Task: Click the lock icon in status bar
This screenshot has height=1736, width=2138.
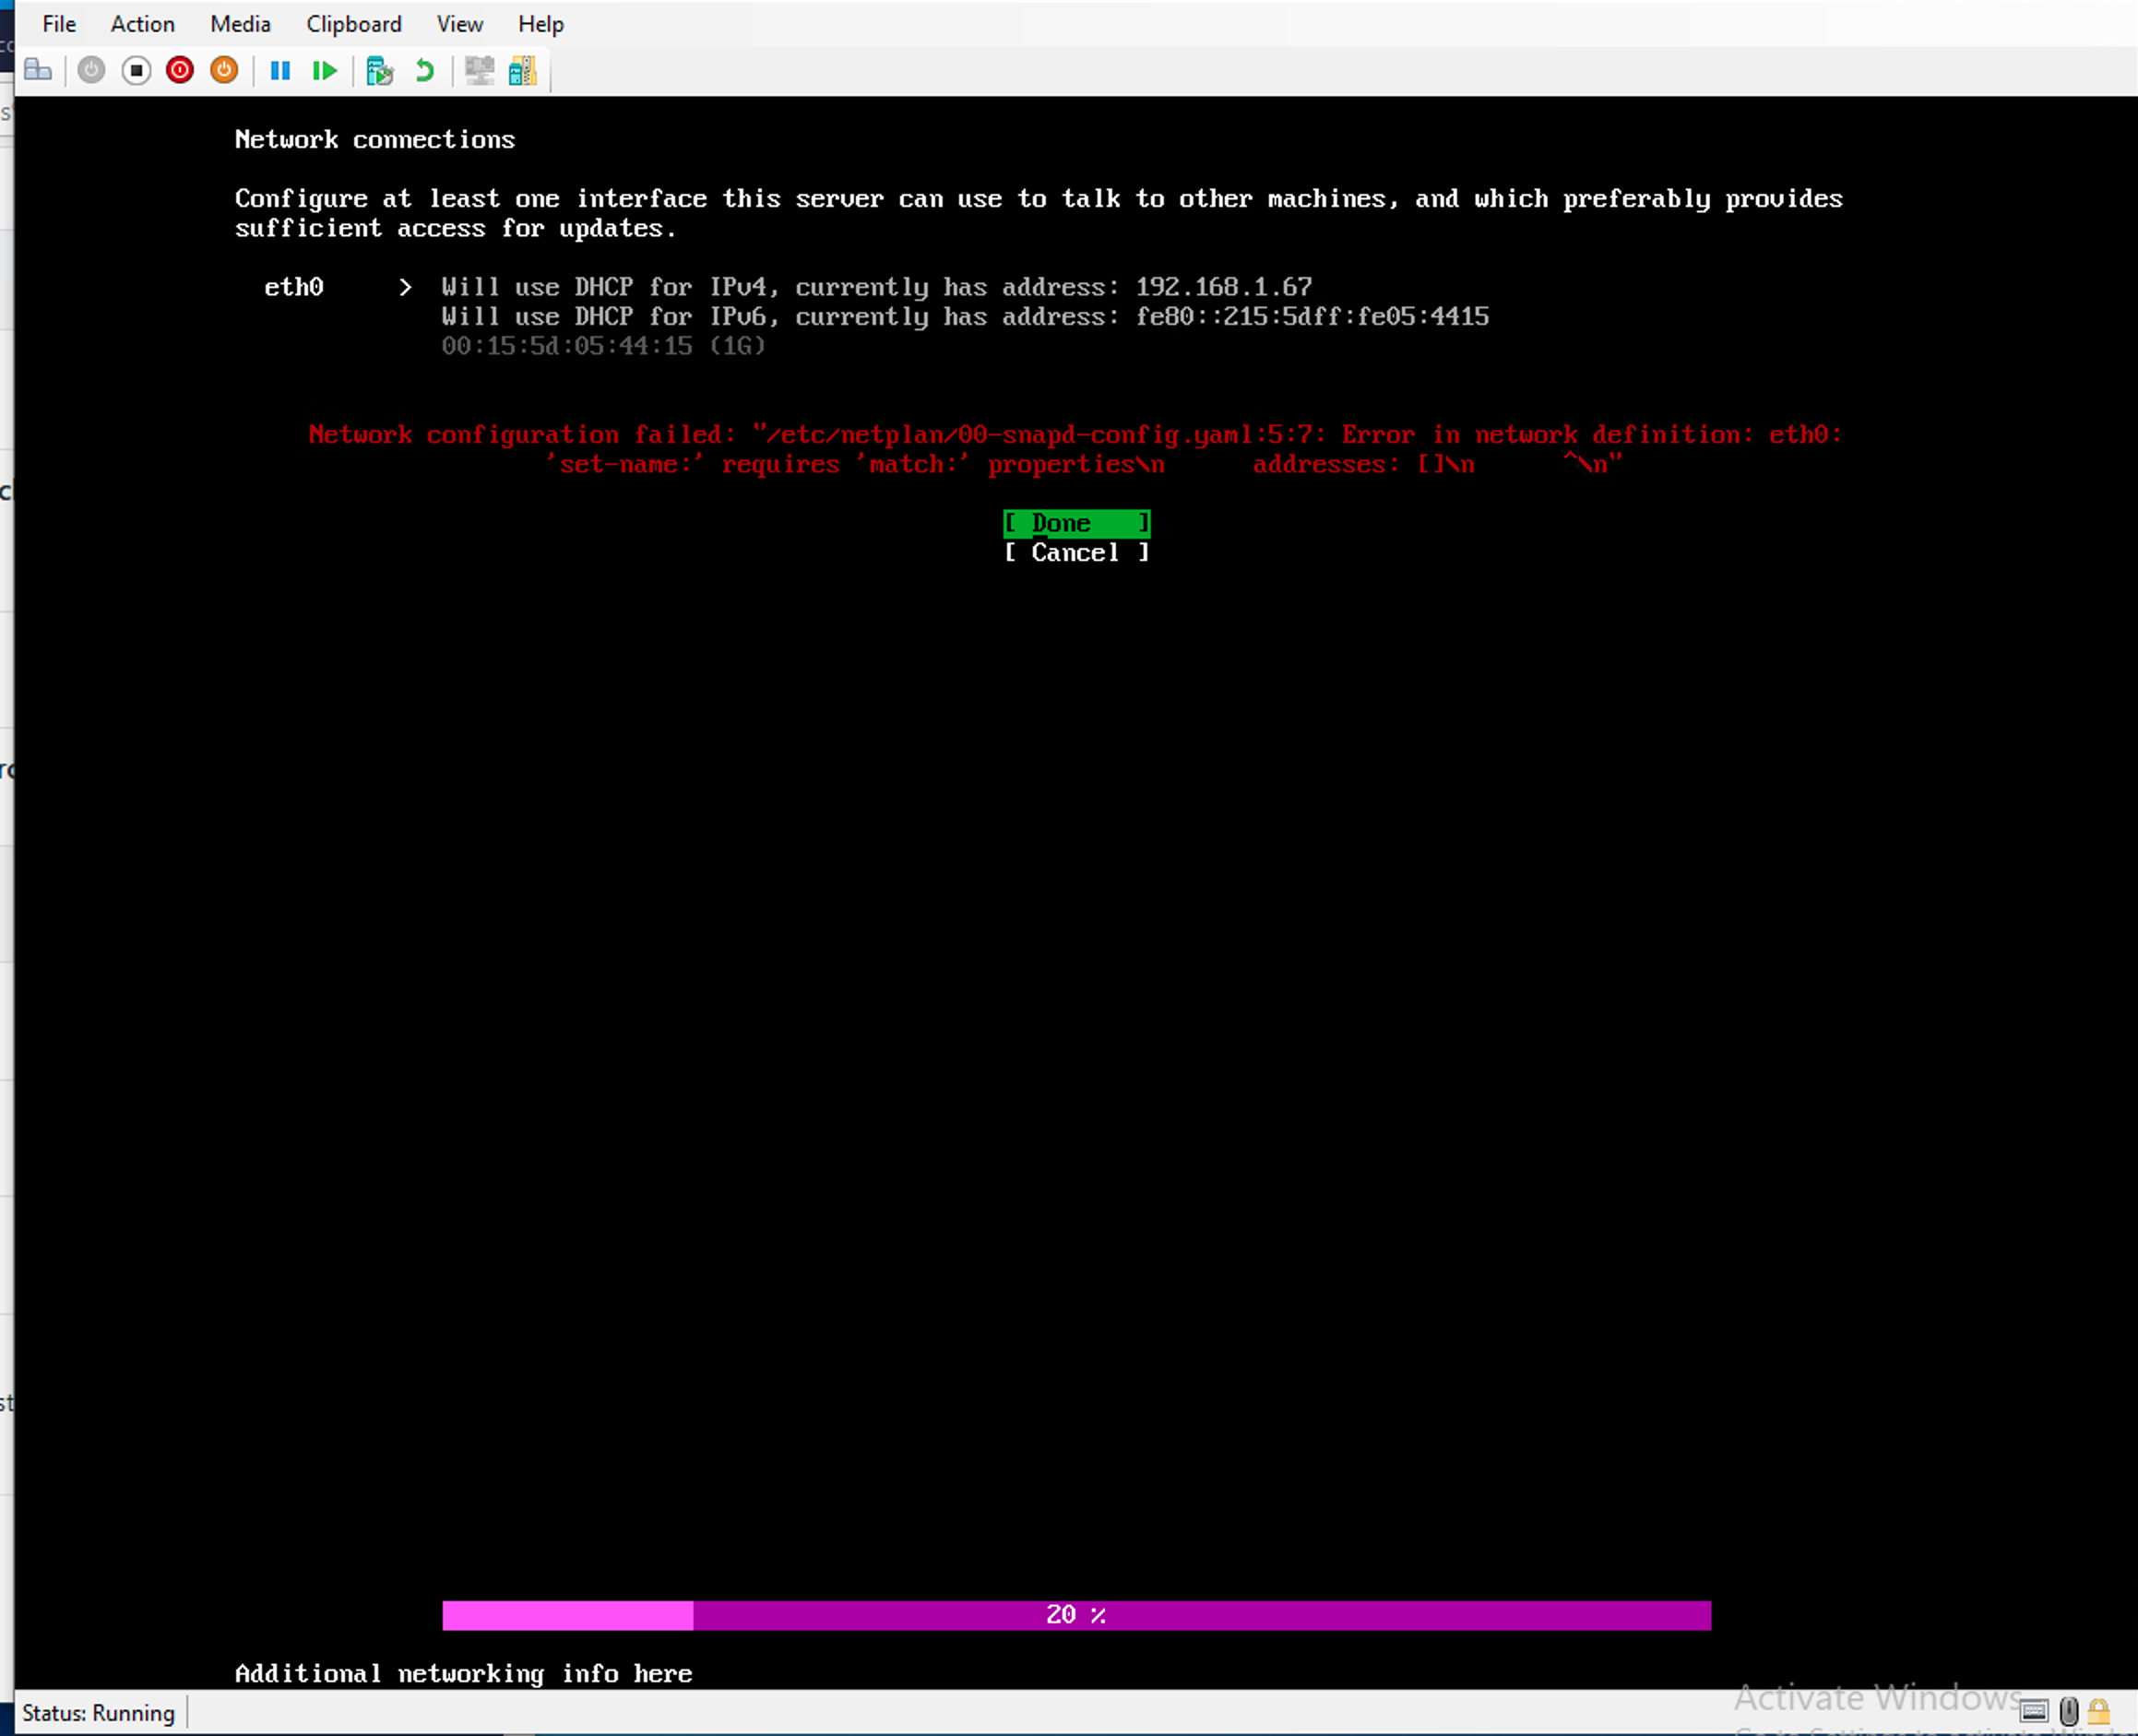Action: (x=2100, y=1710)
